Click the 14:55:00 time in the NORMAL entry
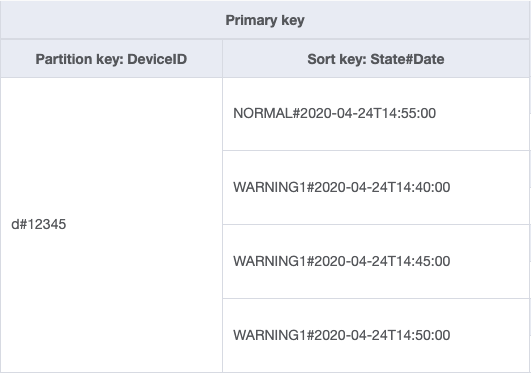This screenshot has height=373, width=531. [410, 113]
